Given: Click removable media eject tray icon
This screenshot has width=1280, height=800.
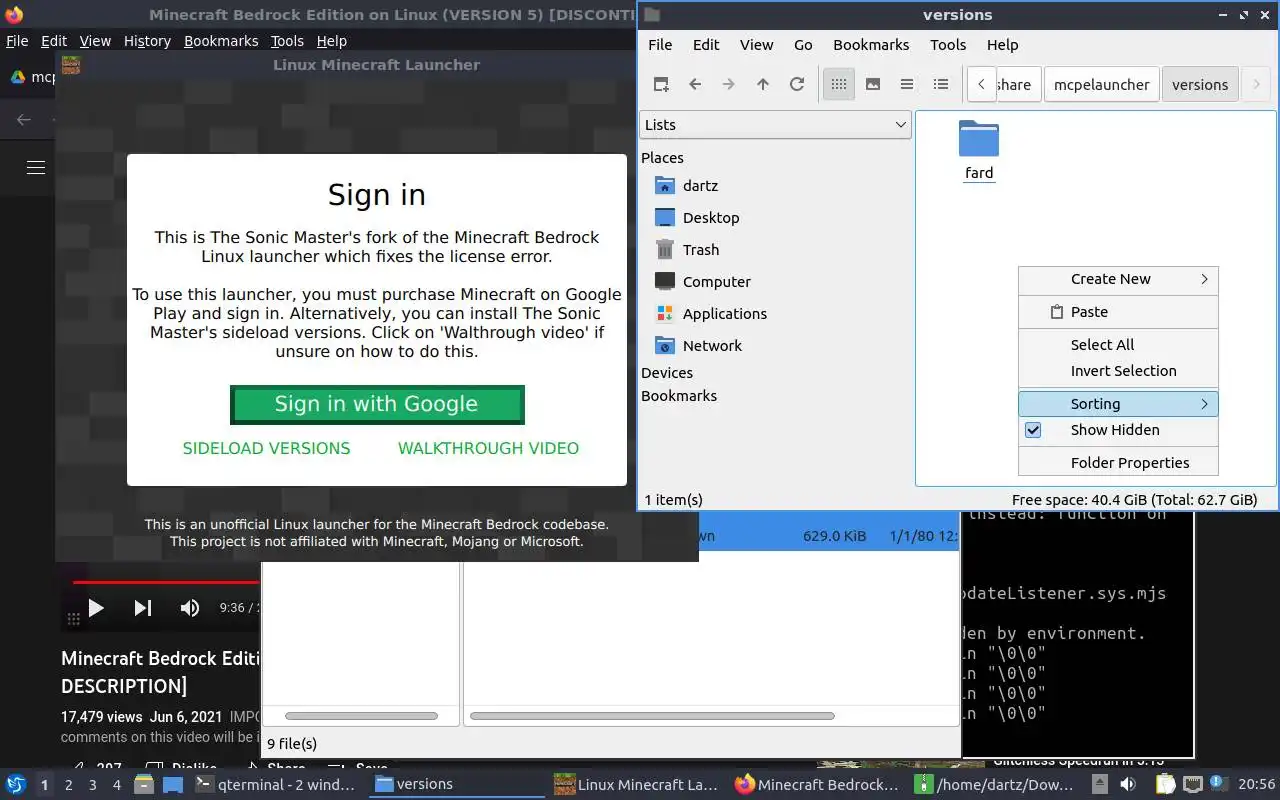Looking at the screenshot, I should (1100, 784).
